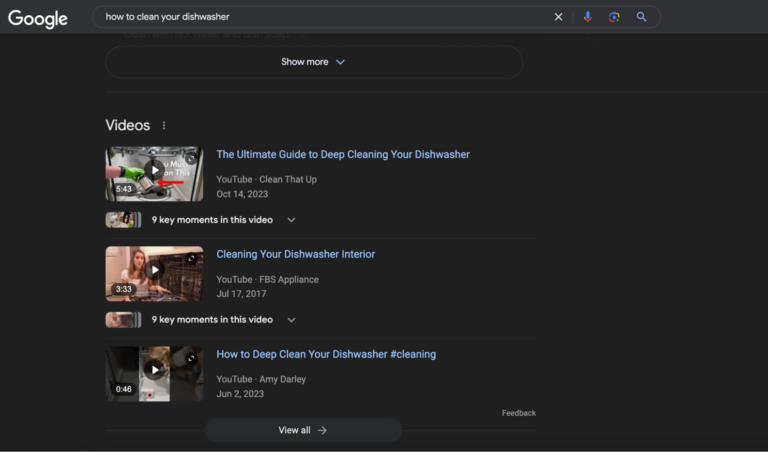This screenshot has height=452, width=768.
Task: Play the Cleaning Your Dishwasher Interior thumbnail
Action: [x=154, y=274]
